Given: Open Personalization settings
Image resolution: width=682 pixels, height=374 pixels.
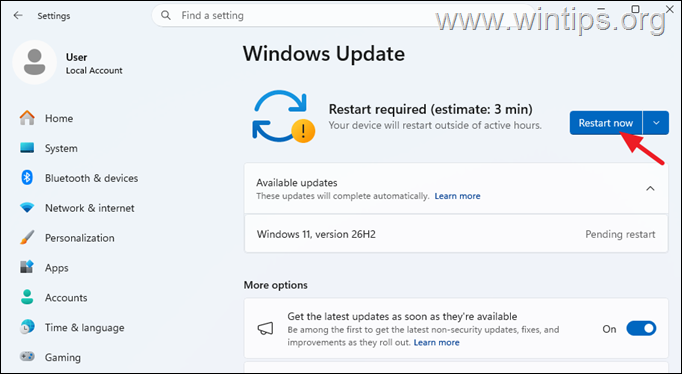Looking at the screenshot, I should tap(80, 238).
